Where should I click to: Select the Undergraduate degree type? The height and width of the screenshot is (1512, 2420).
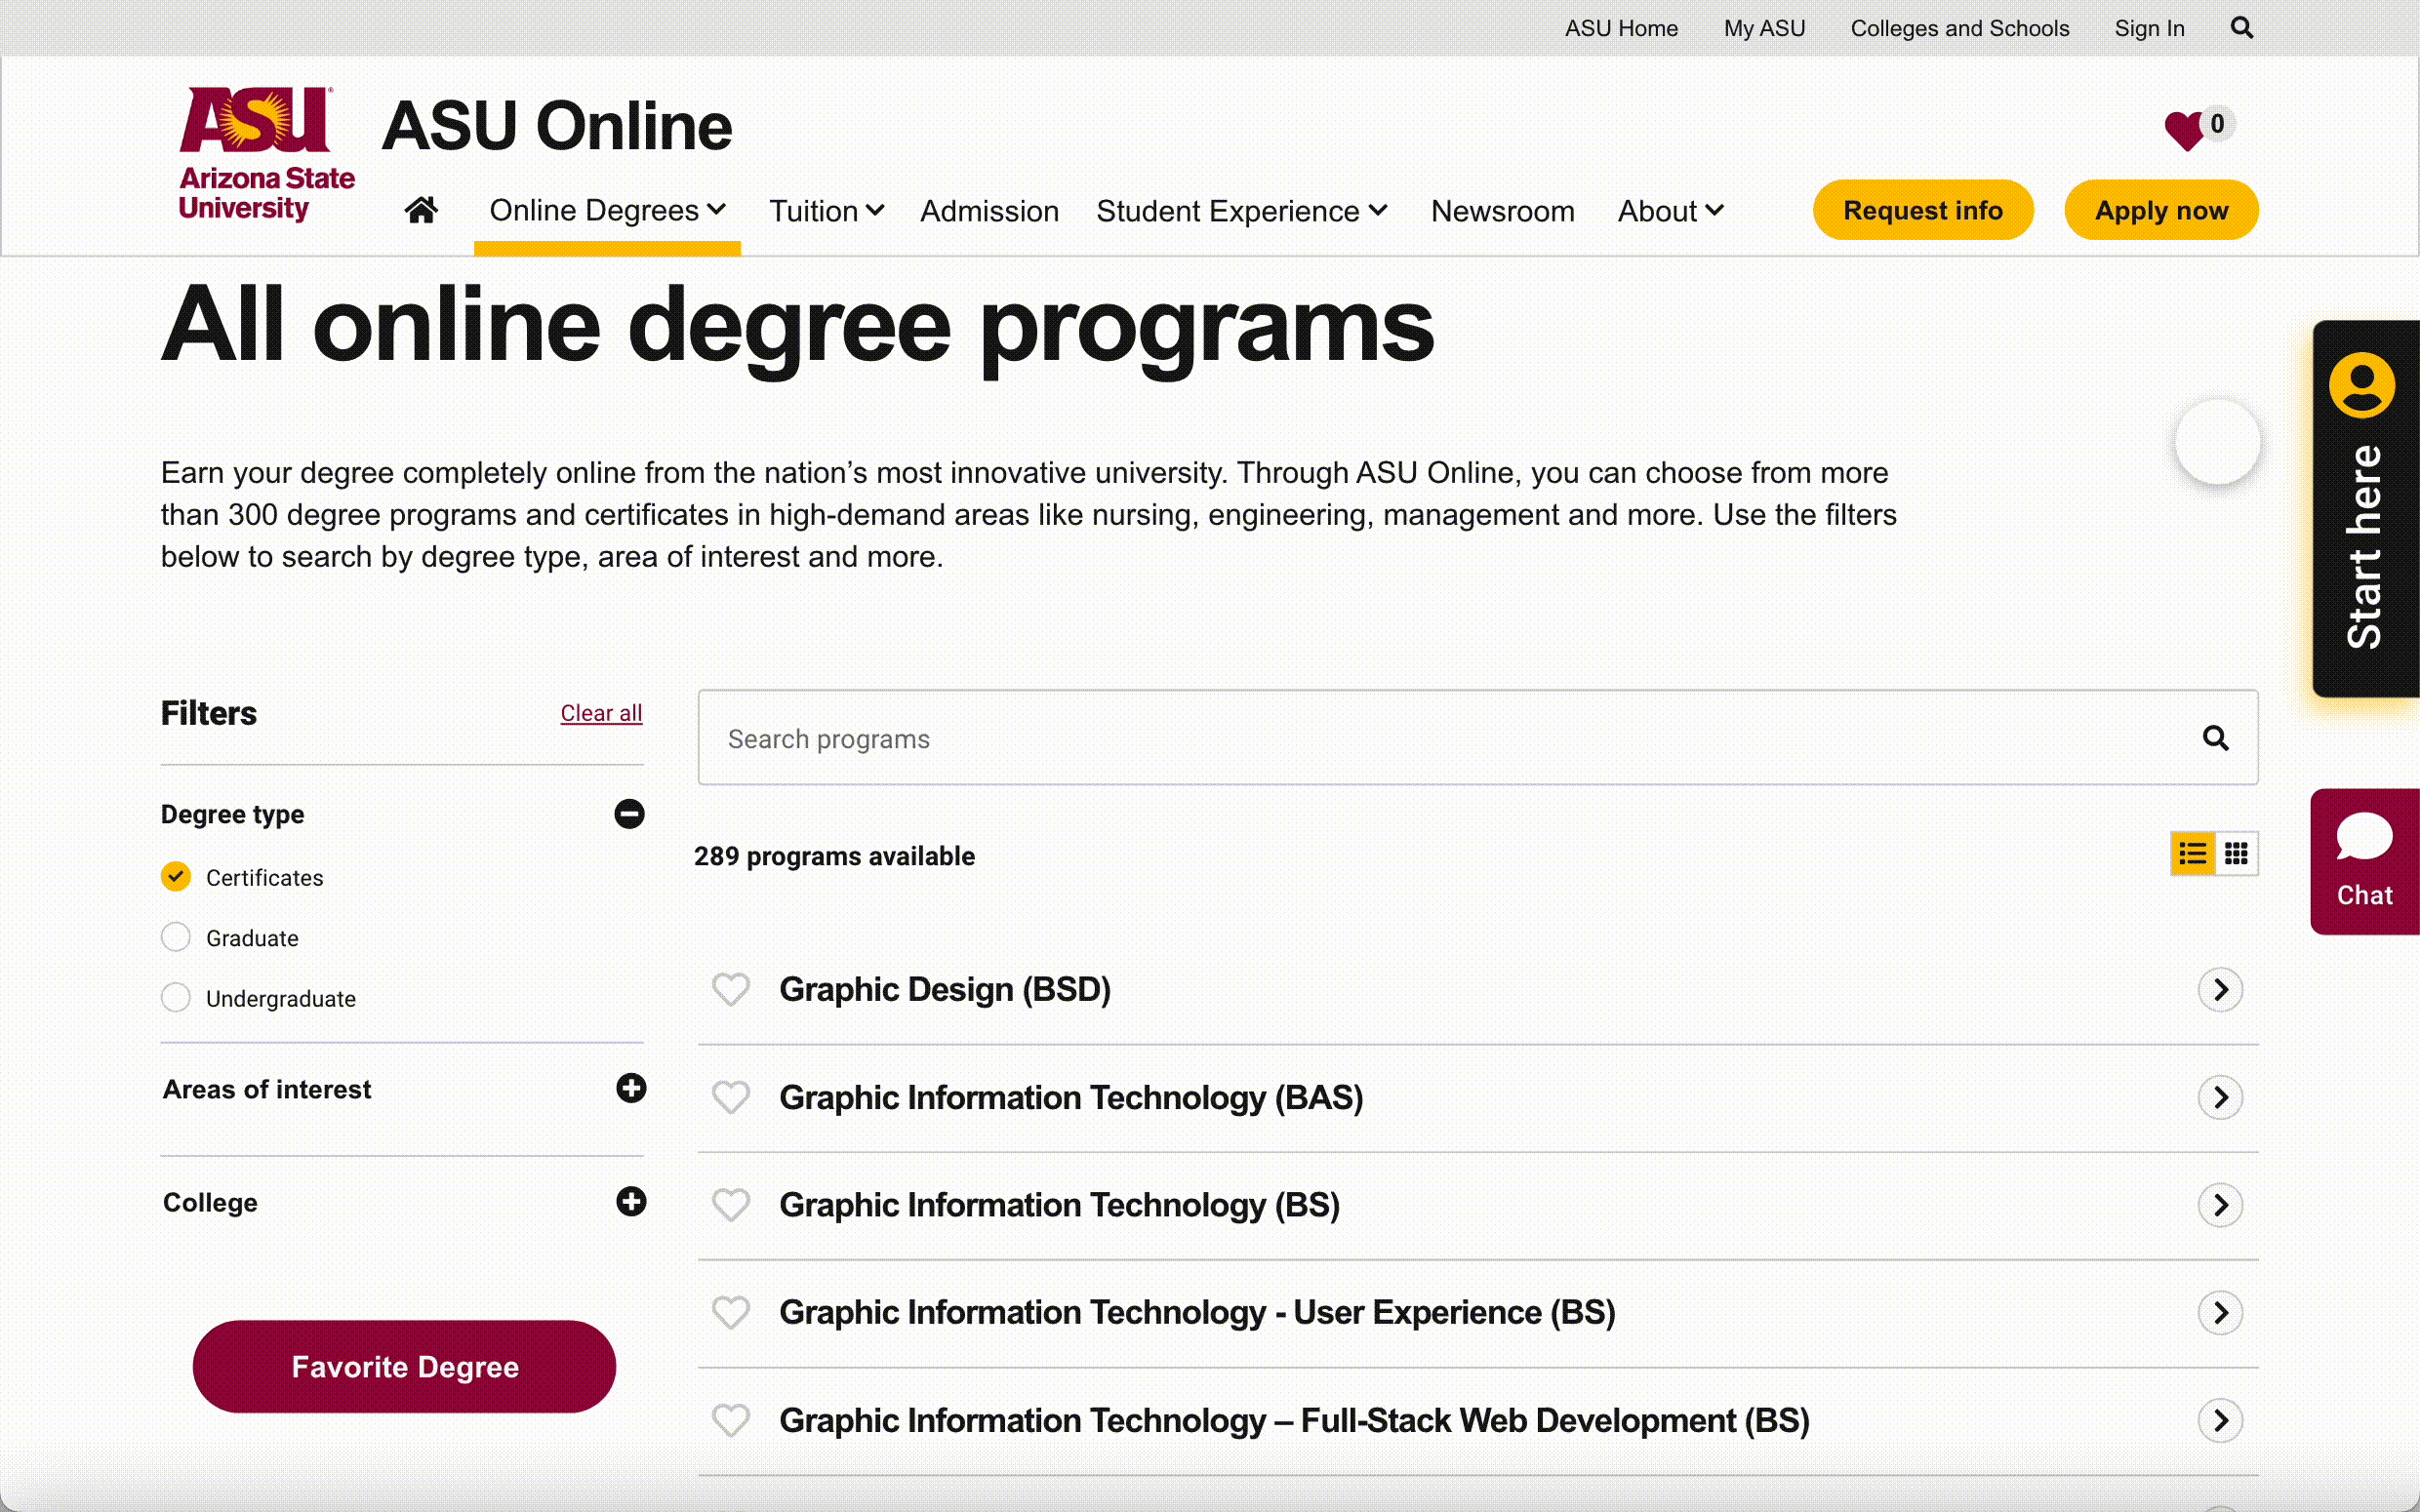pos(176,998)
